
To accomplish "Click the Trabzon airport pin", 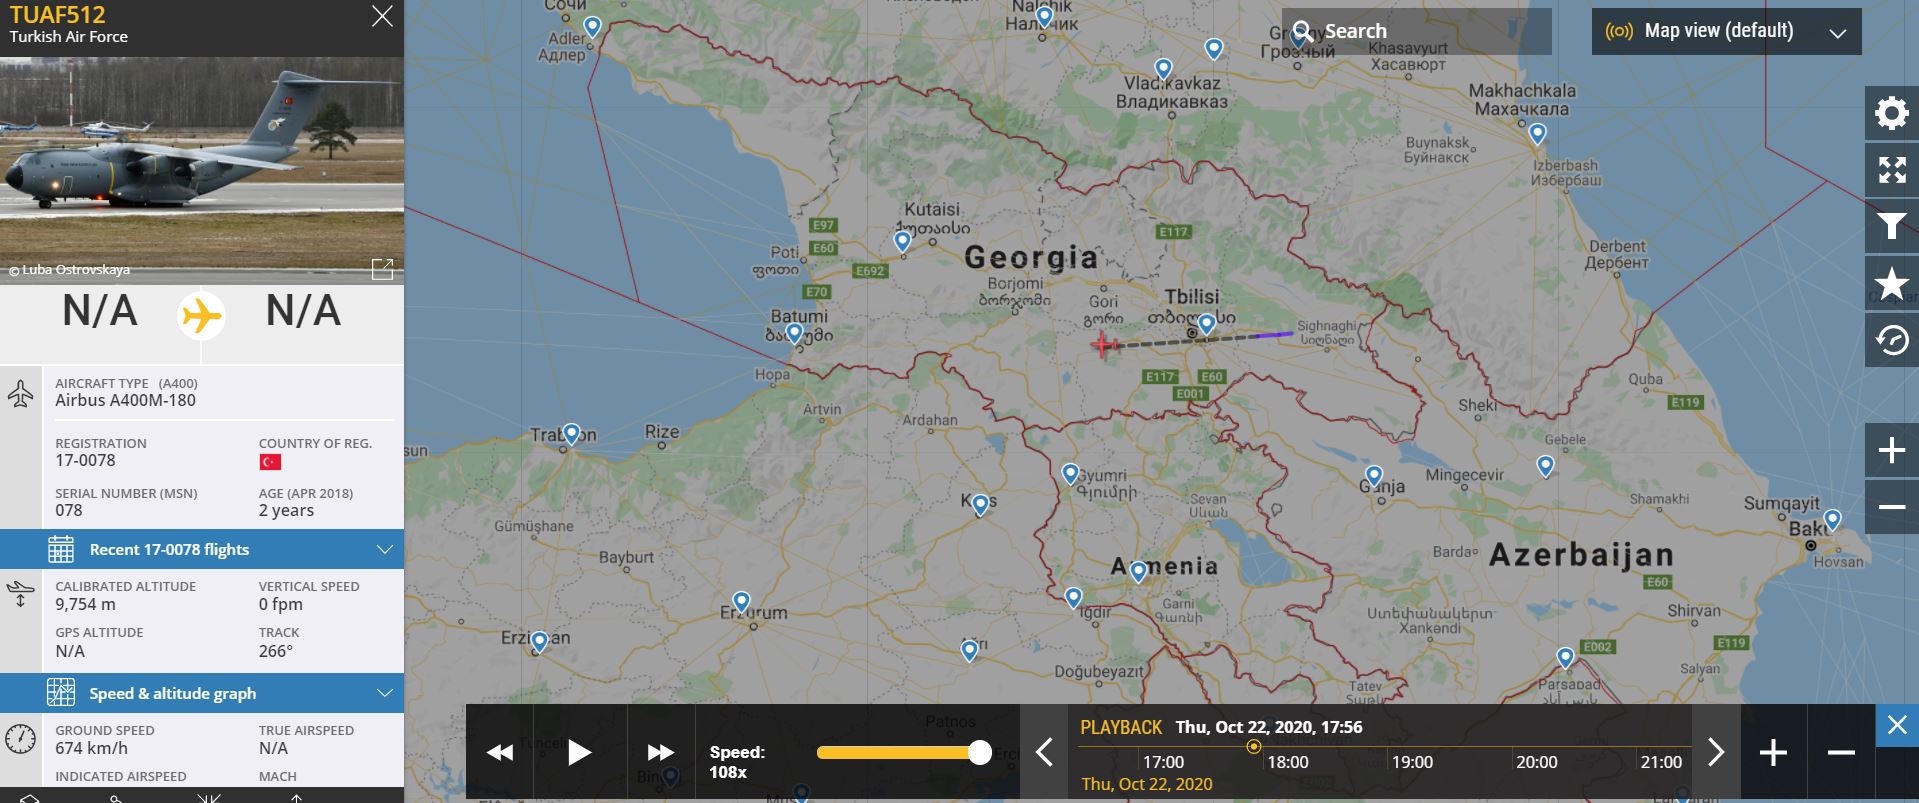I will tap(571, 434).
